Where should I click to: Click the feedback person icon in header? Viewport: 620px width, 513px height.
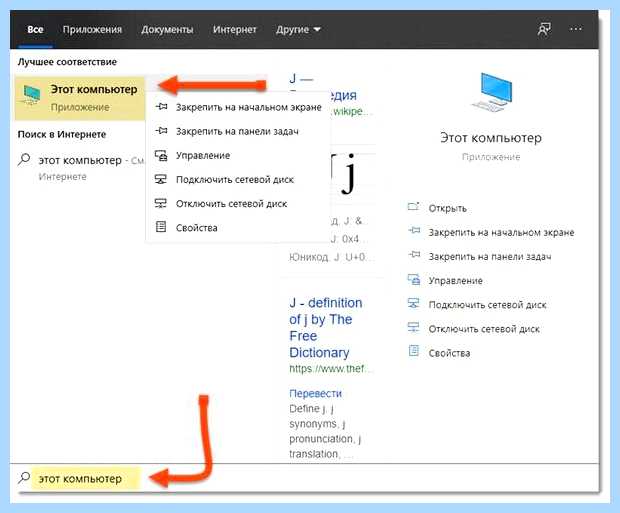544,29
